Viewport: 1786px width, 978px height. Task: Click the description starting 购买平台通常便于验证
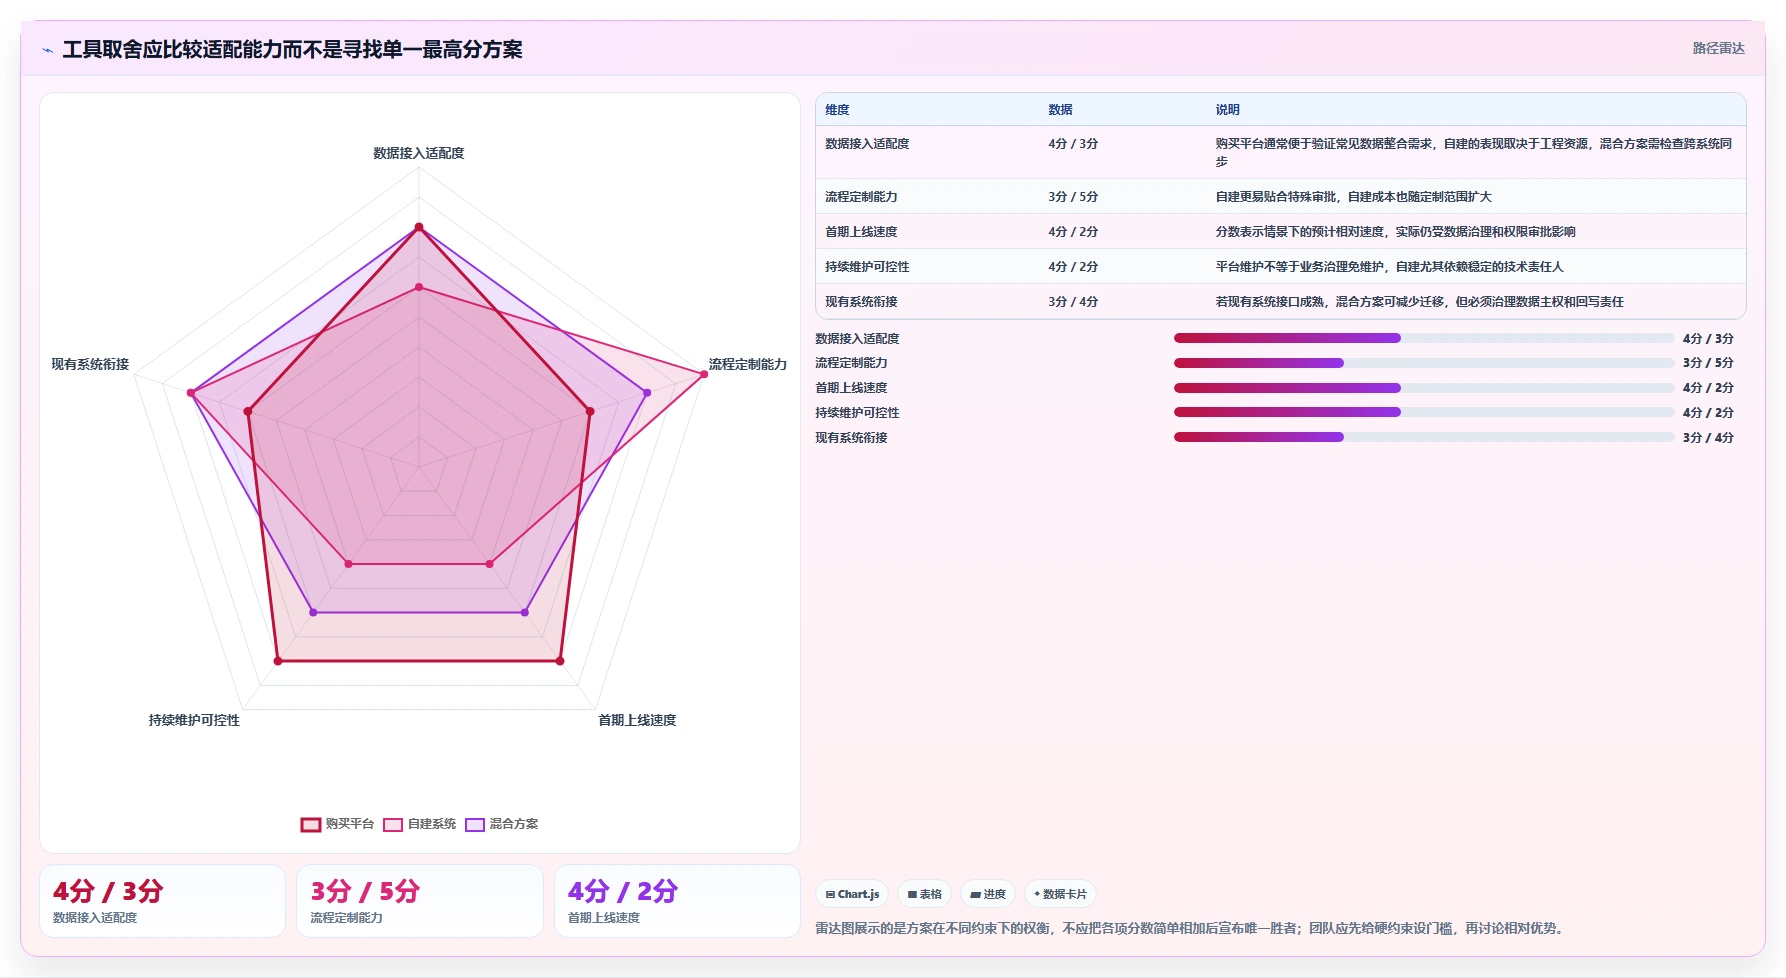pyautogui.click(x=1474, y=152)
